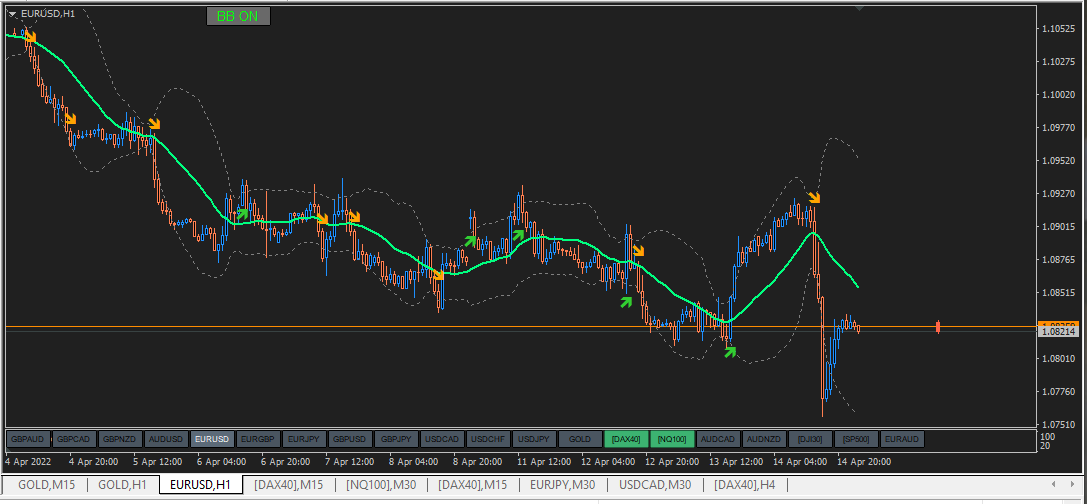Click the 8 Apr 04:00 time label
Viewport: 1087px width, 504px height.
[x=412, y=462]
